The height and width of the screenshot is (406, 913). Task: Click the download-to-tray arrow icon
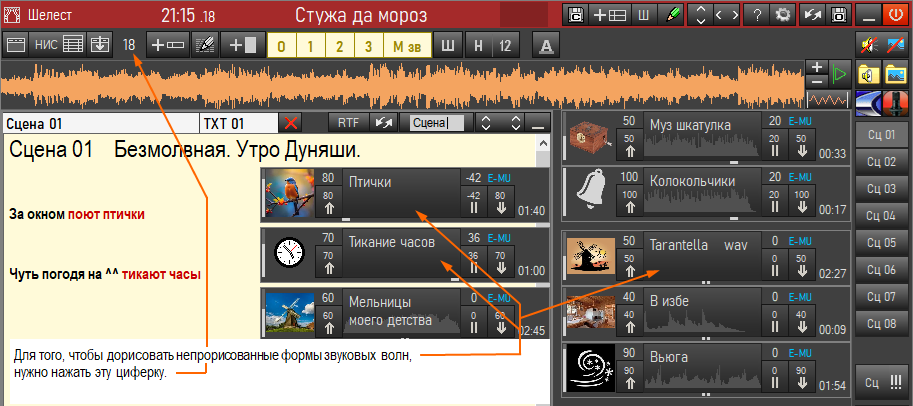[x=100, y=44]
